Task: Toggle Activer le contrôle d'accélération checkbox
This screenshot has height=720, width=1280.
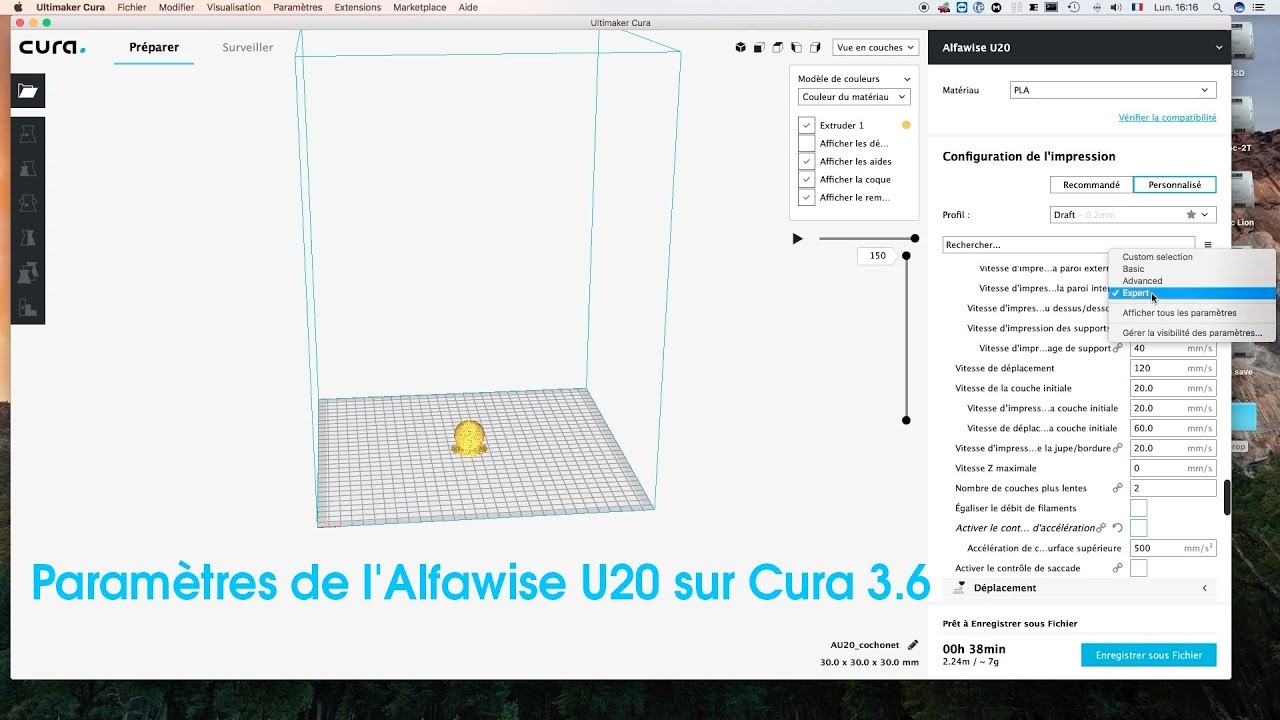Action: (x=1138, y=528)
